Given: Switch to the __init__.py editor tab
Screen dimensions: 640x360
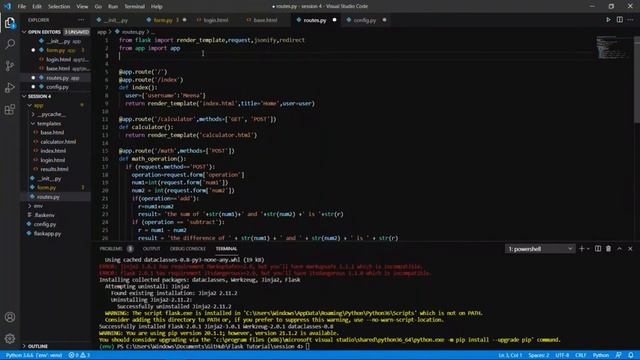Looking at the screenshot, I should [116, 20].
